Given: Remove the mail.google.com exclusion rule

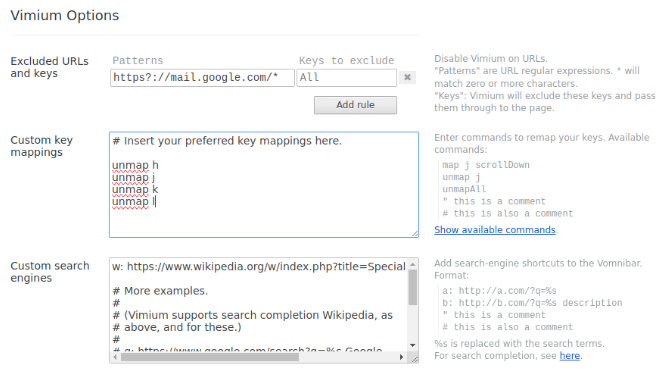Looking at the screenshot, I should (x=407, y=77).
